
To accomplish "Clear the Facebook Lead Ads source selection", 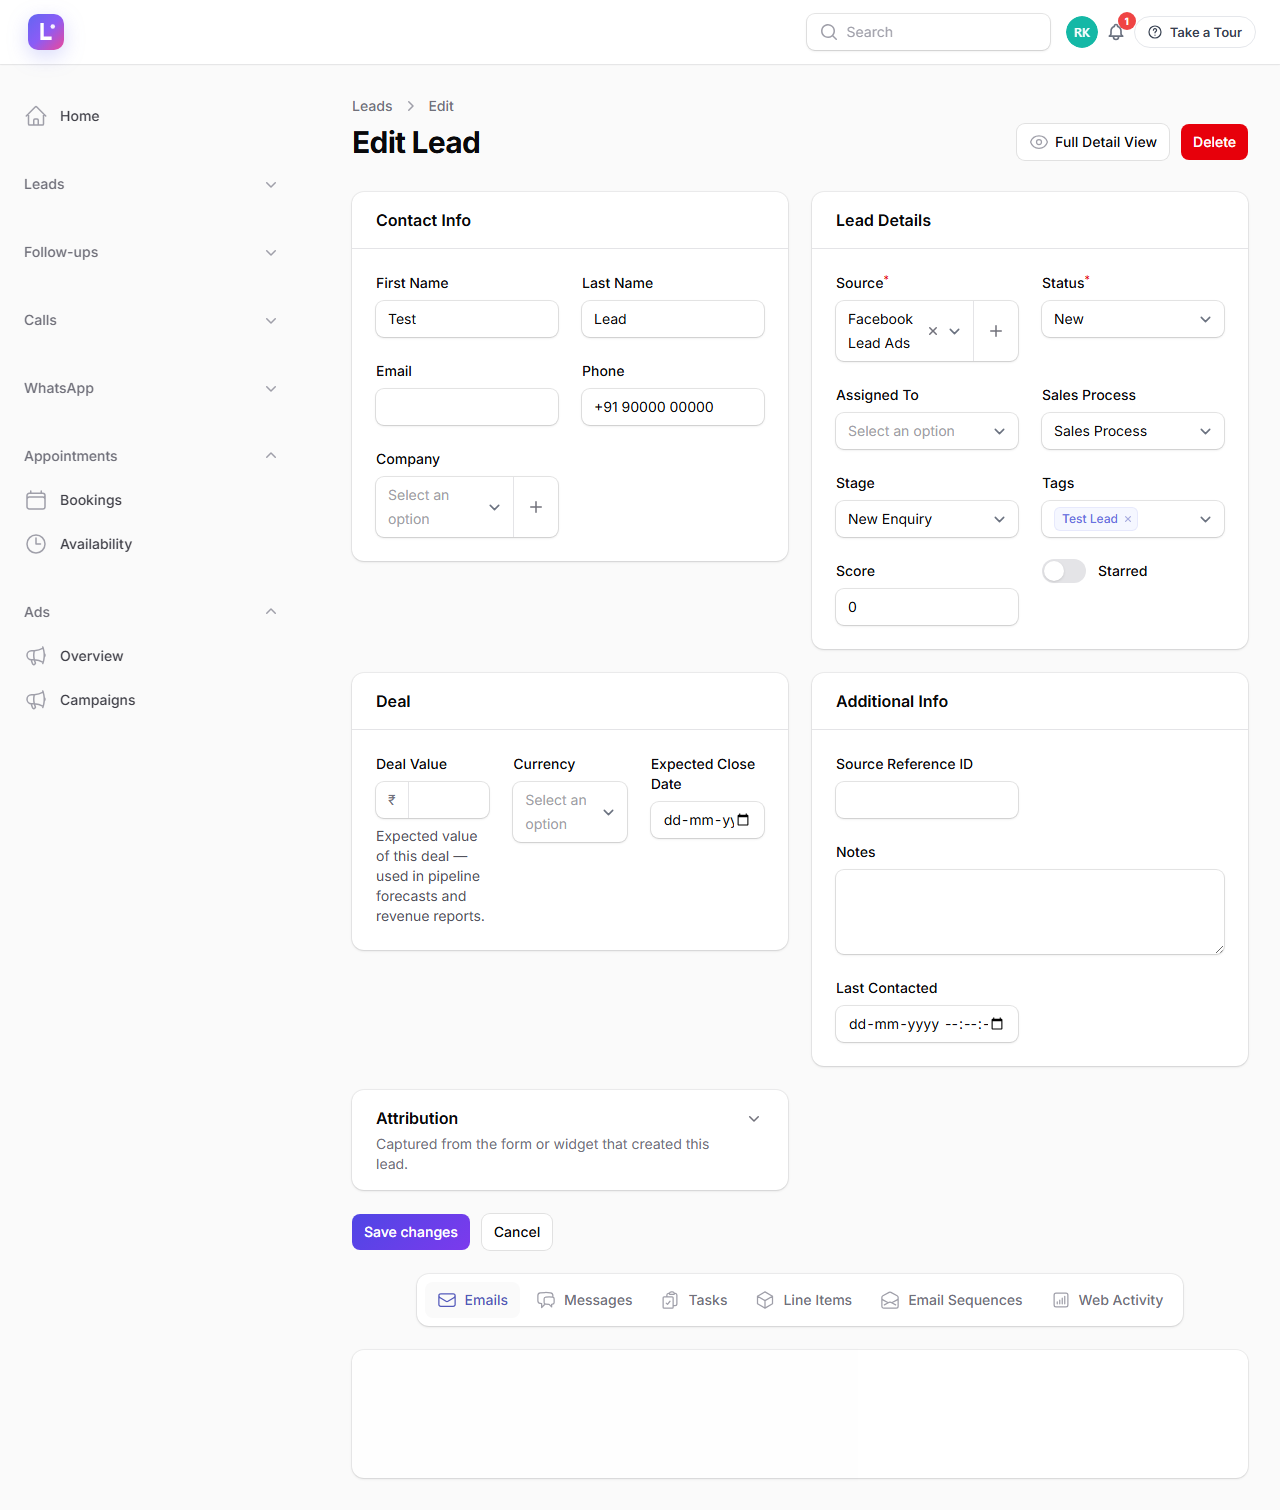I will (933, 331).
